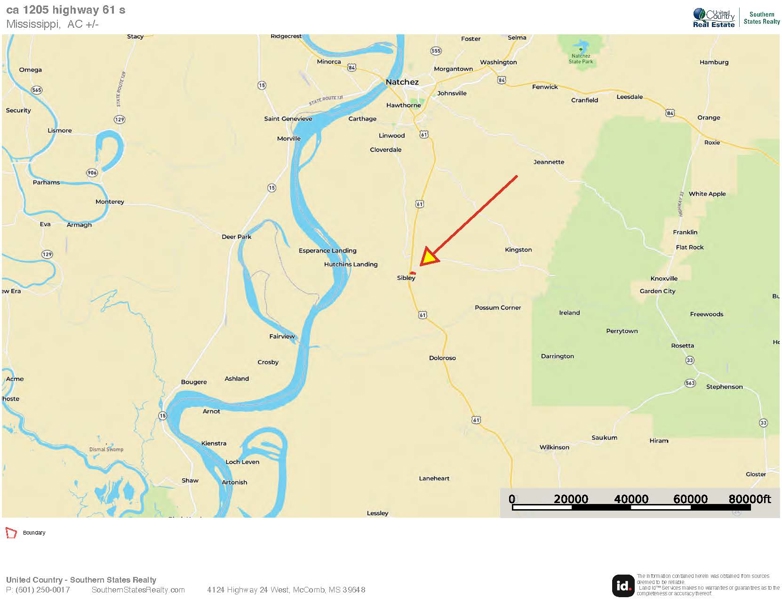Click the Doloroso map label

click(442, 358)
